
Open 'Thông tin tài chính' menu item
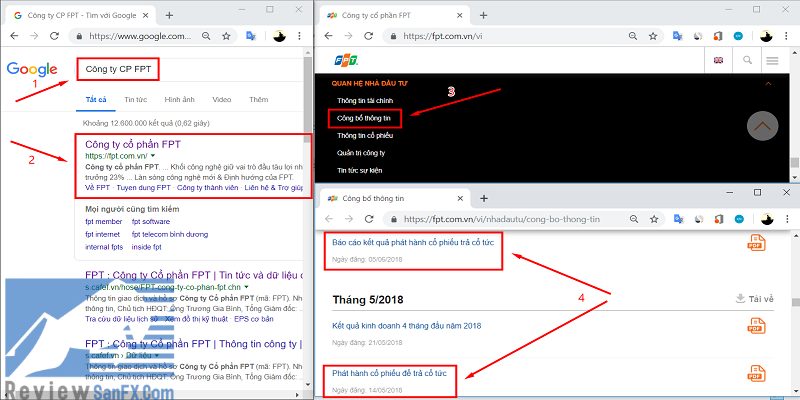coord(365,101)
